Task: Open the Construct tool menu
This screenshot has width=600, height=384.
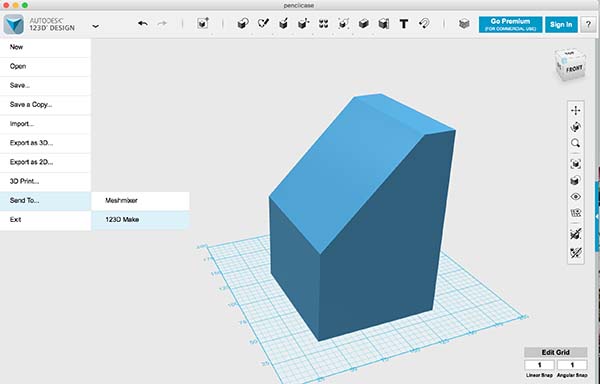Action: [x=284, y=24]
